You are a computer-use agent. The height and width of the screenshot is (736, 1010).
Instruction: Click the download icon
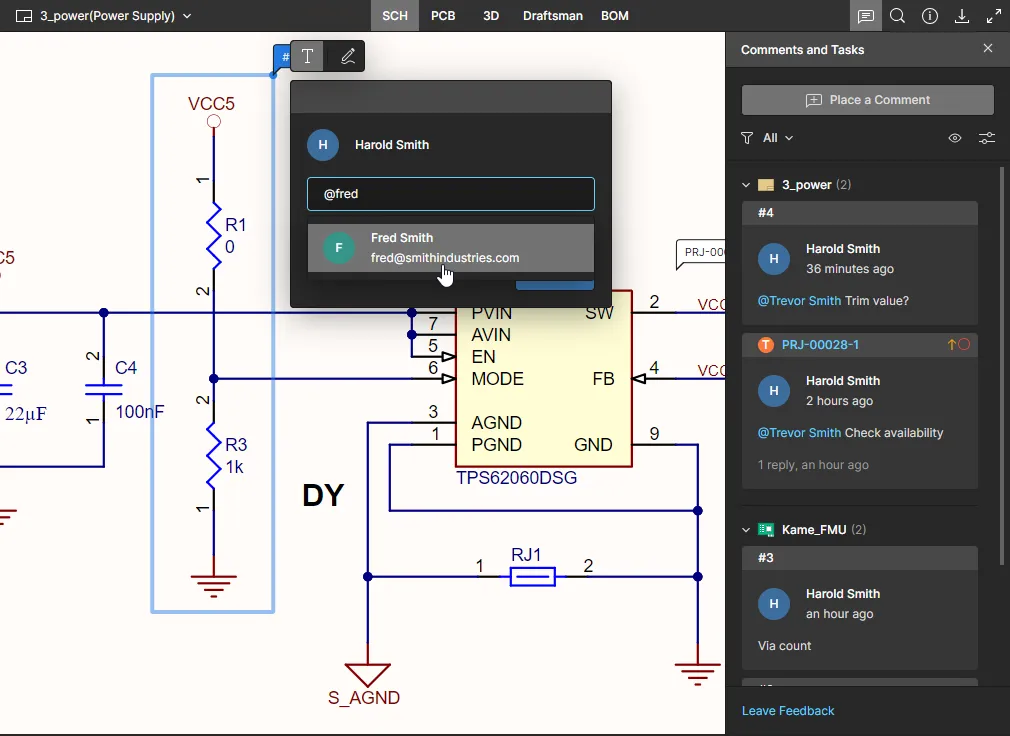[x=962, y=16]
